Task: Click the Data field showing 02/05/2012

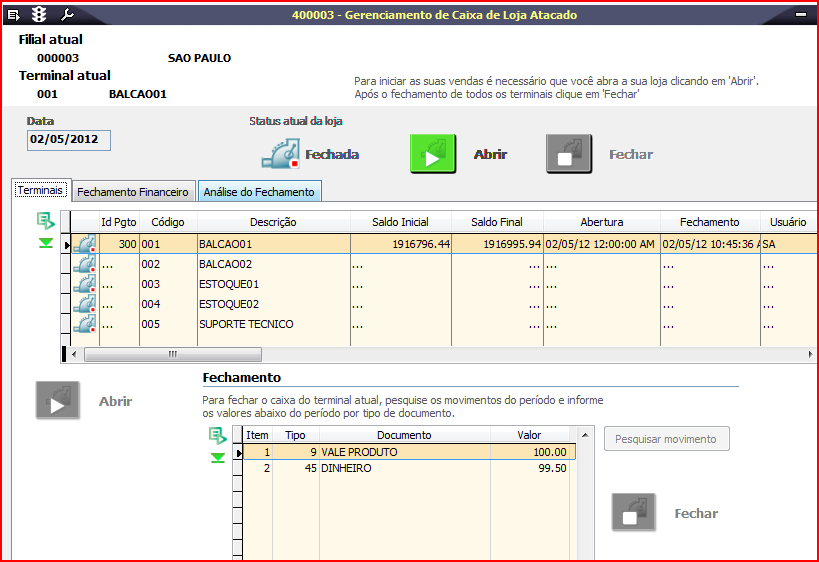Action: click(x=68, y=139)
